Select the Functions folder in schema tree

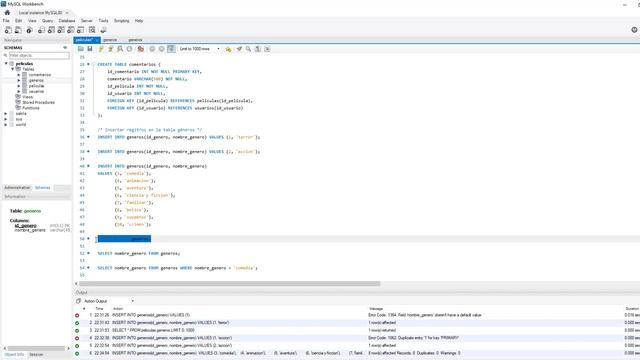(x=31, y=108)
